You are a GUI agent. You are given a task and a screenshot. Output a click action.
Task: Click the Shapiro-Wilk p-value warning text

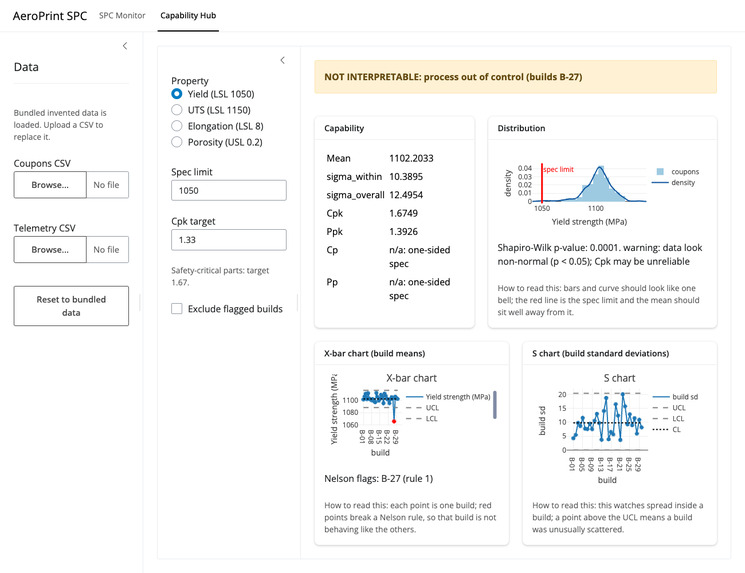click(600, 255)
